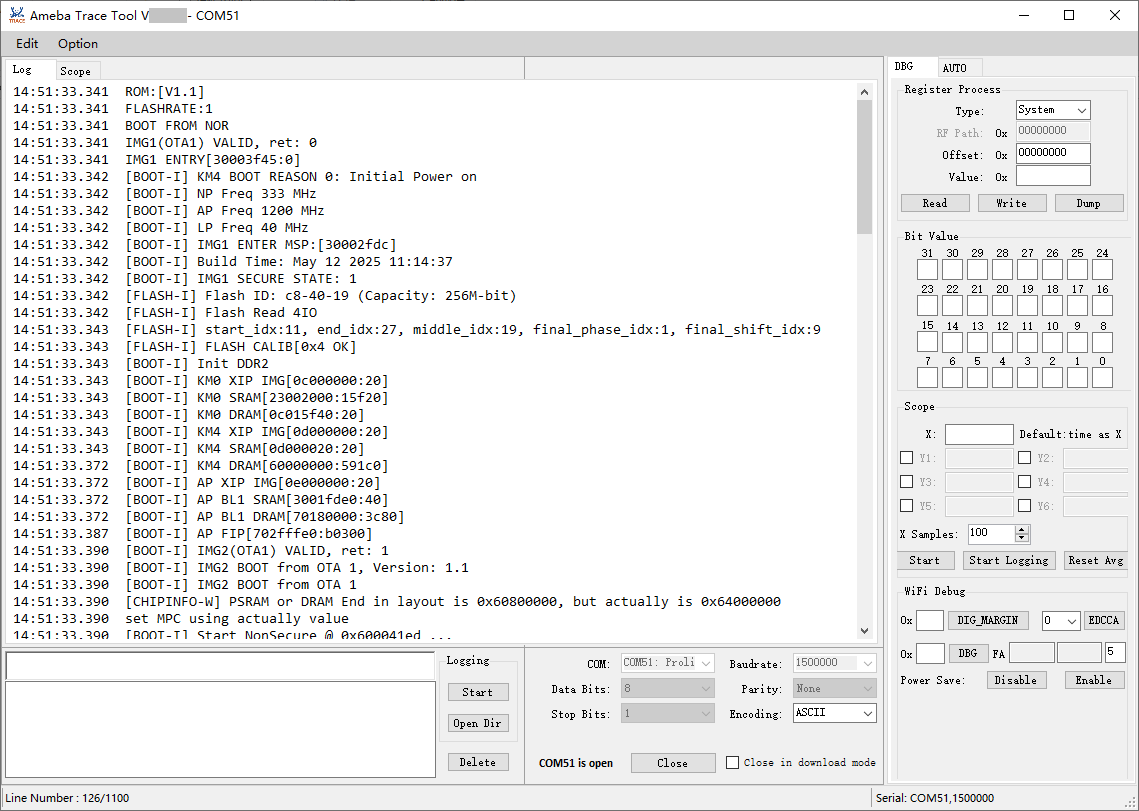Click the Dump register button
The image size is (1139, 811).
coord(1088,203)
